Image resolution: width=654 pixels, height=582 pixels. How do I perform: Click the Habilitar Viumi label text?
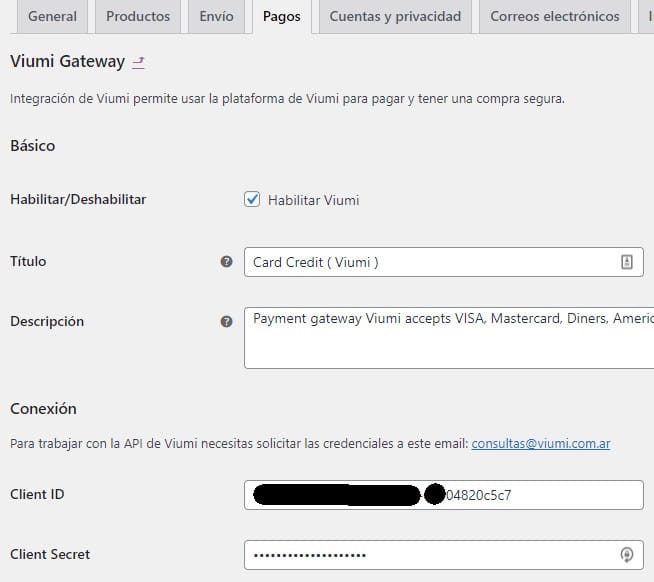pyautogui.click(x=314, y=200)
